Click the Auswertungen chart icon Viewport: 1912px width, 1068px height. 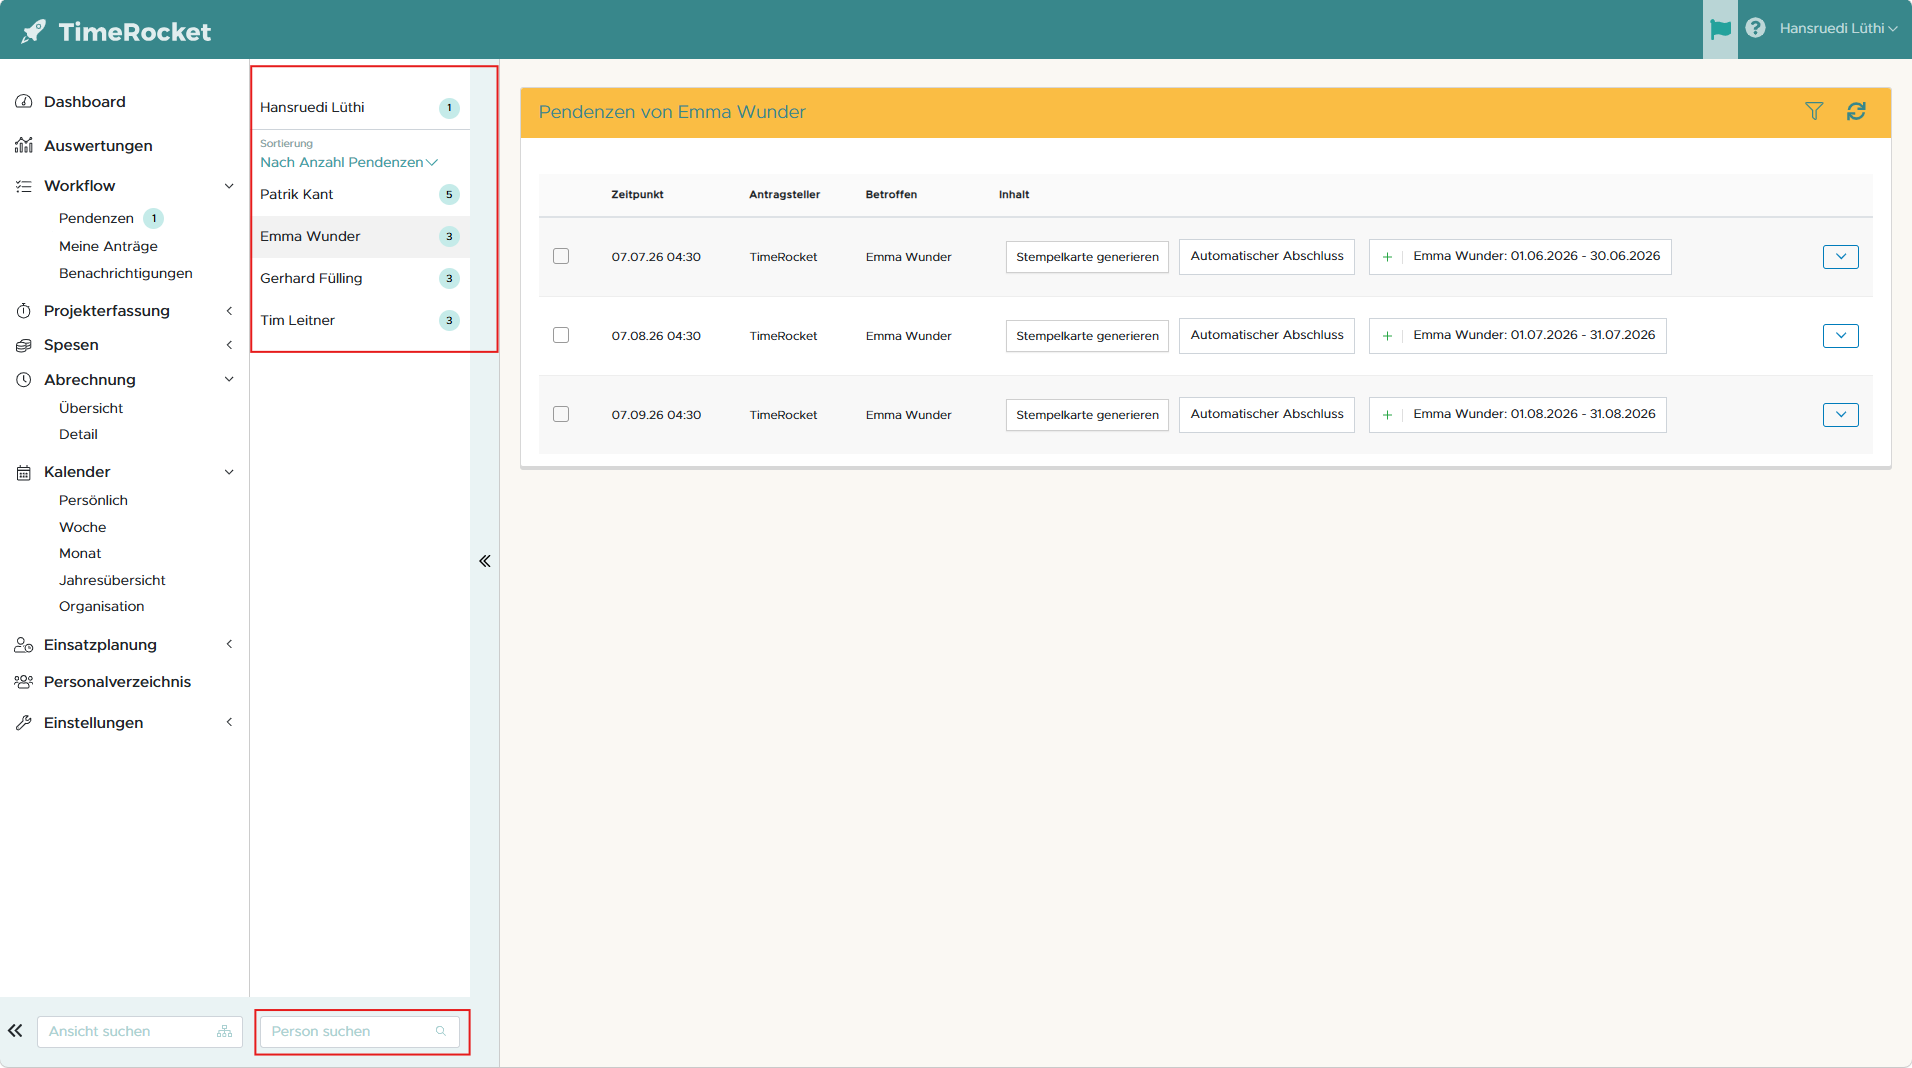(24, 146)
